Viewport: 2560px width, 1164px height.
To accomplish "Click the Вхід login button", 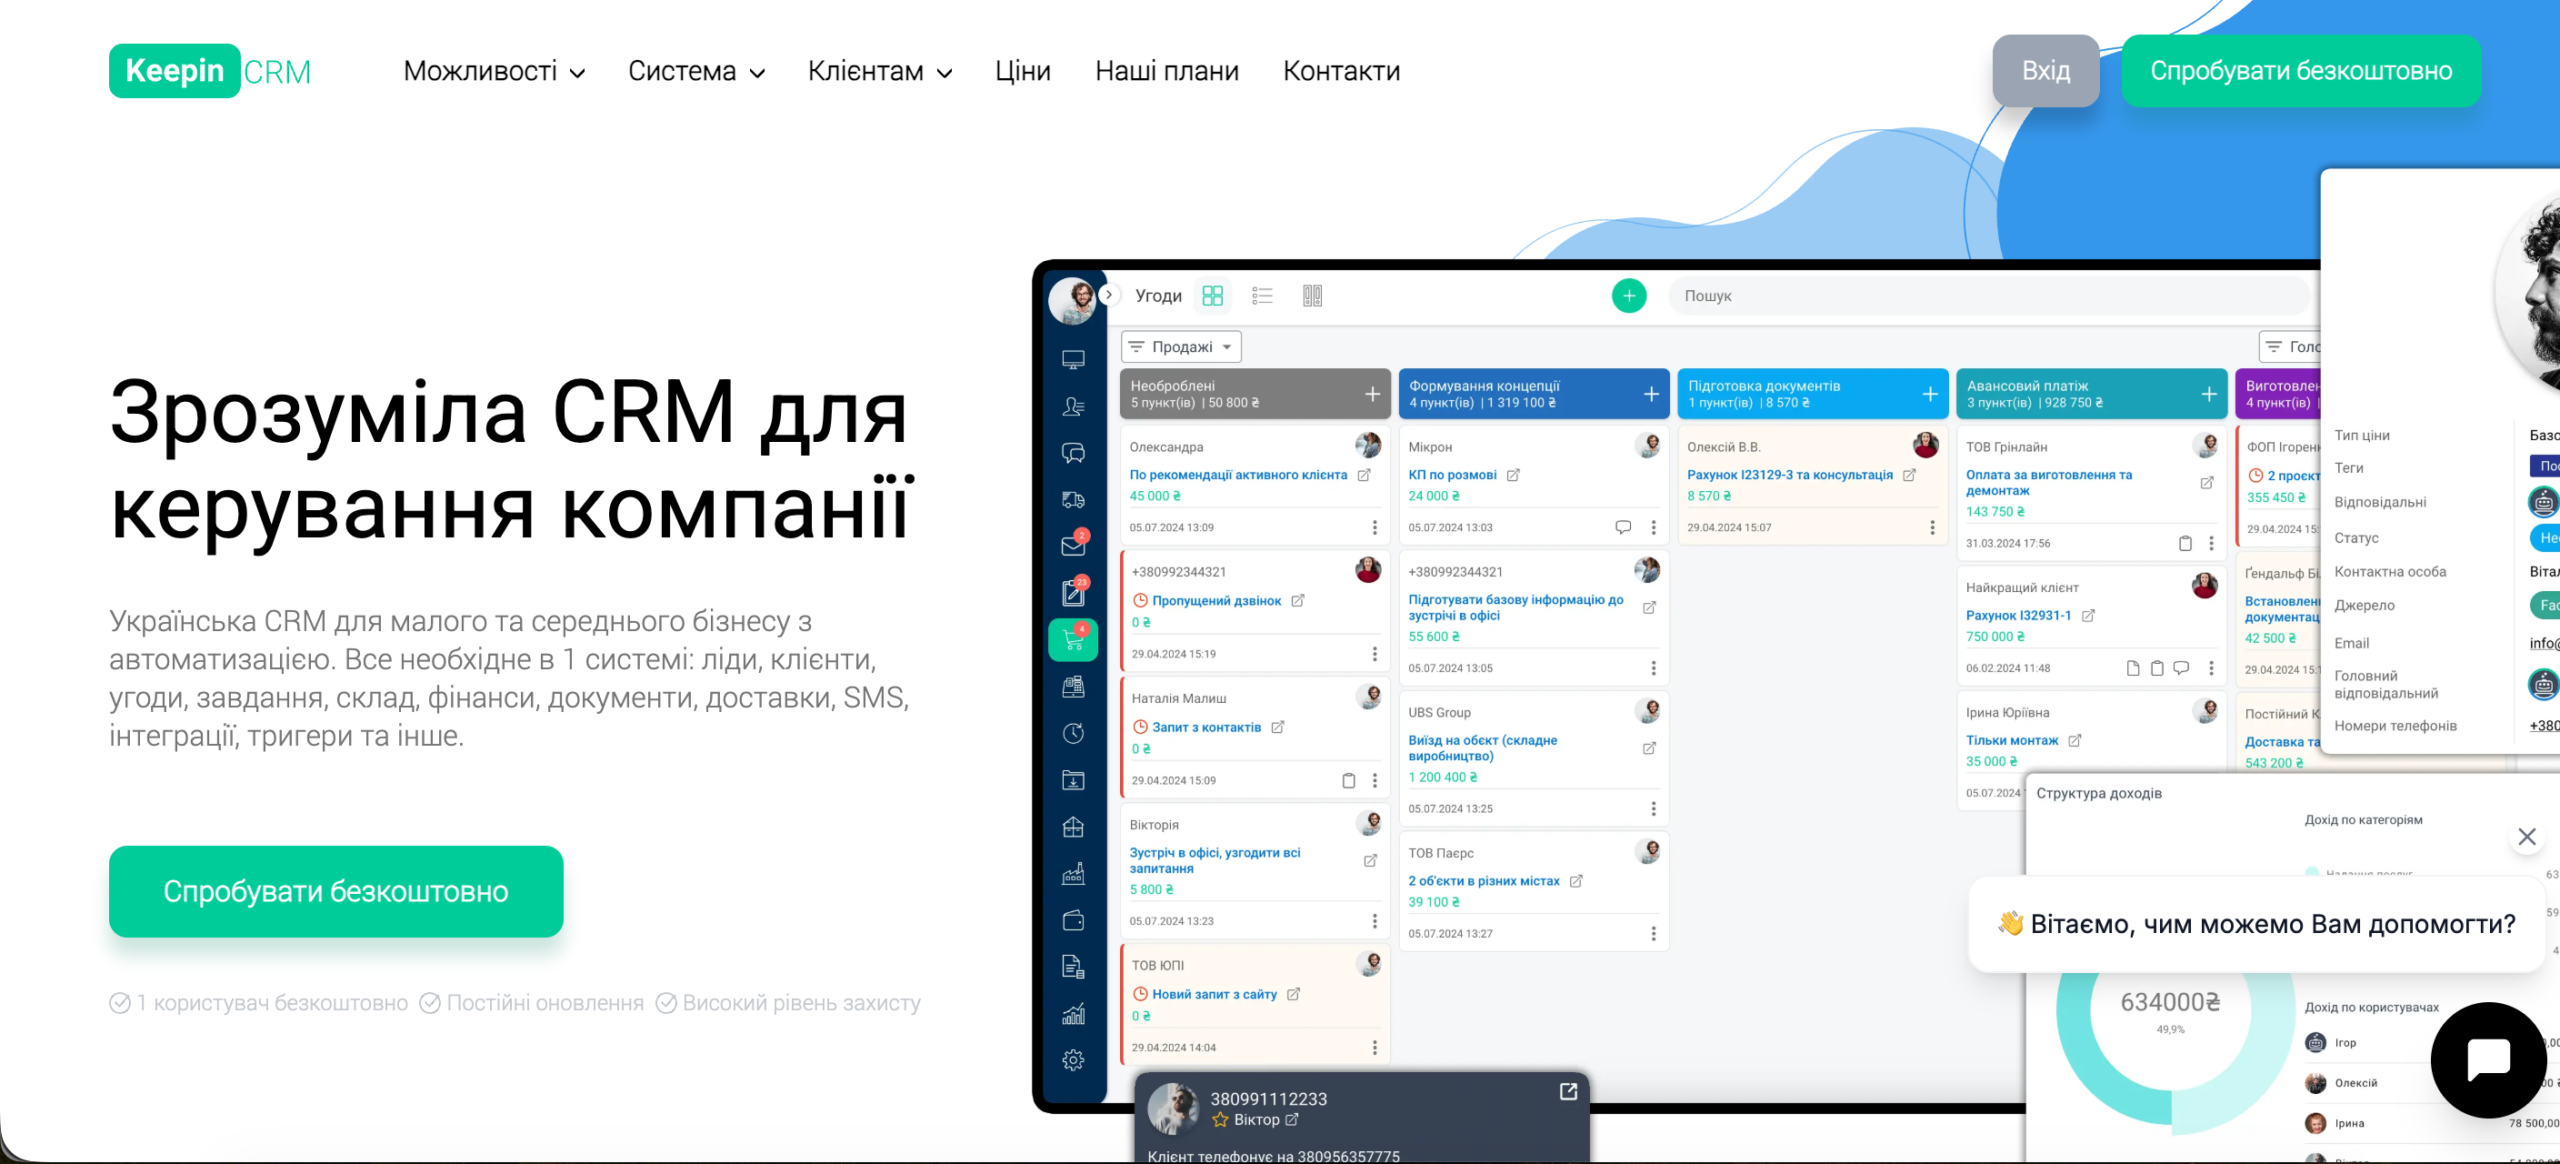I will (x=2046, y=71).
